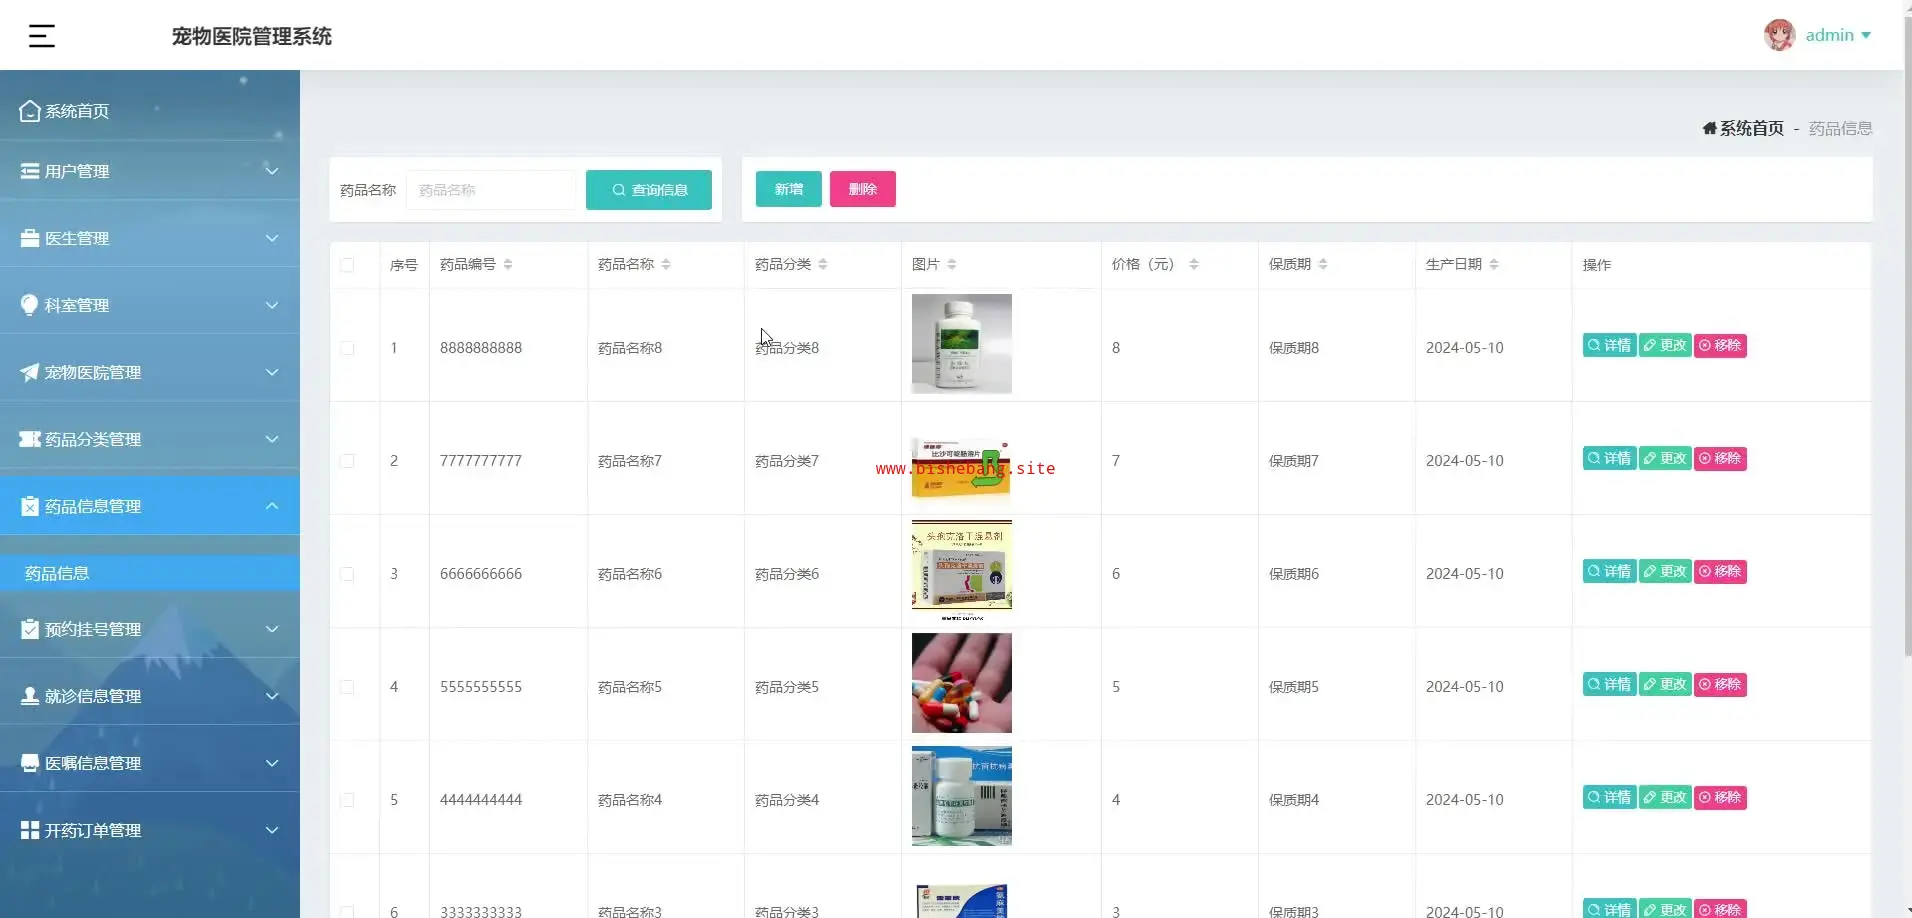Screen dimensions: 1912x918
Task: Open the image thumbnail for 药品名称8
Action: pyautogui.click(x=962, y=344)
